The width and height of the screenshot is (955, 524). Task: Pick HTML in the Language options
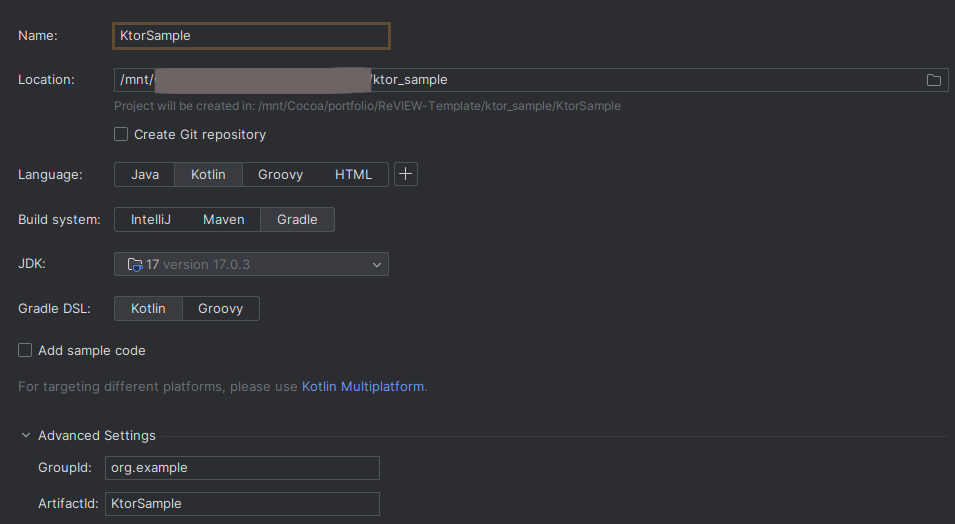click(353, 175)
